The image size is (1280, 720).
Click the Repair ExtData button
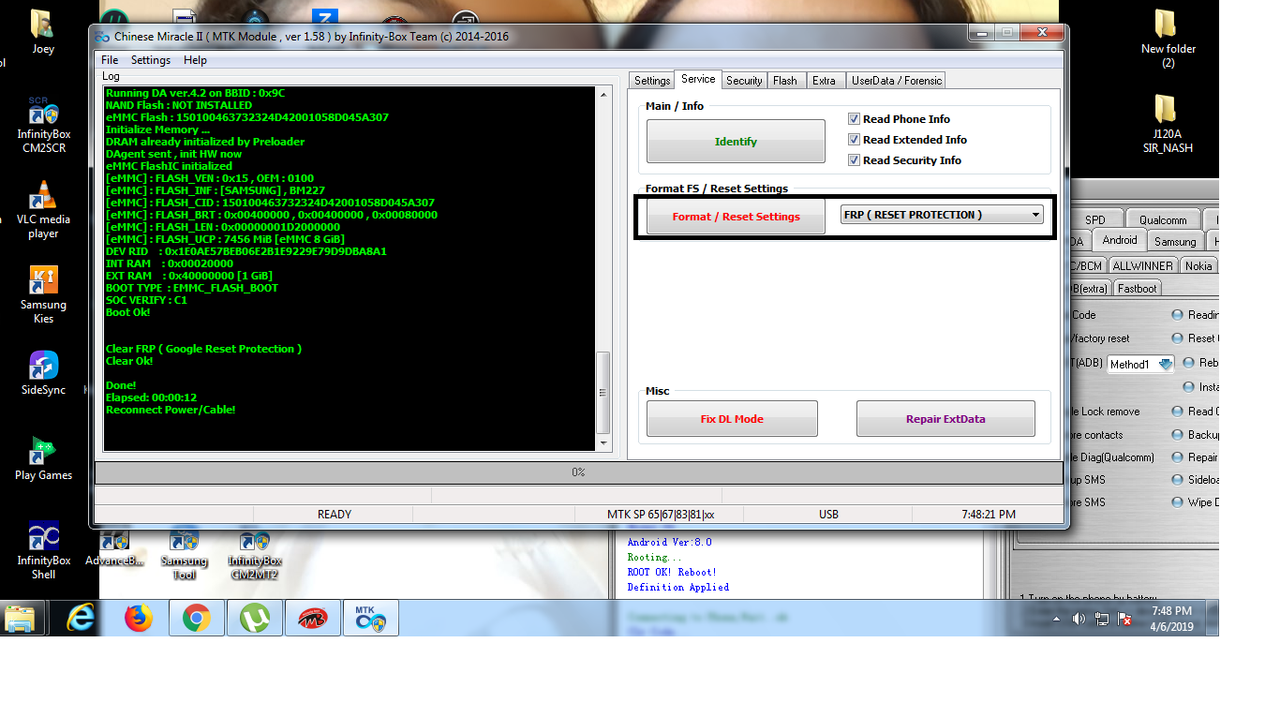946,419
